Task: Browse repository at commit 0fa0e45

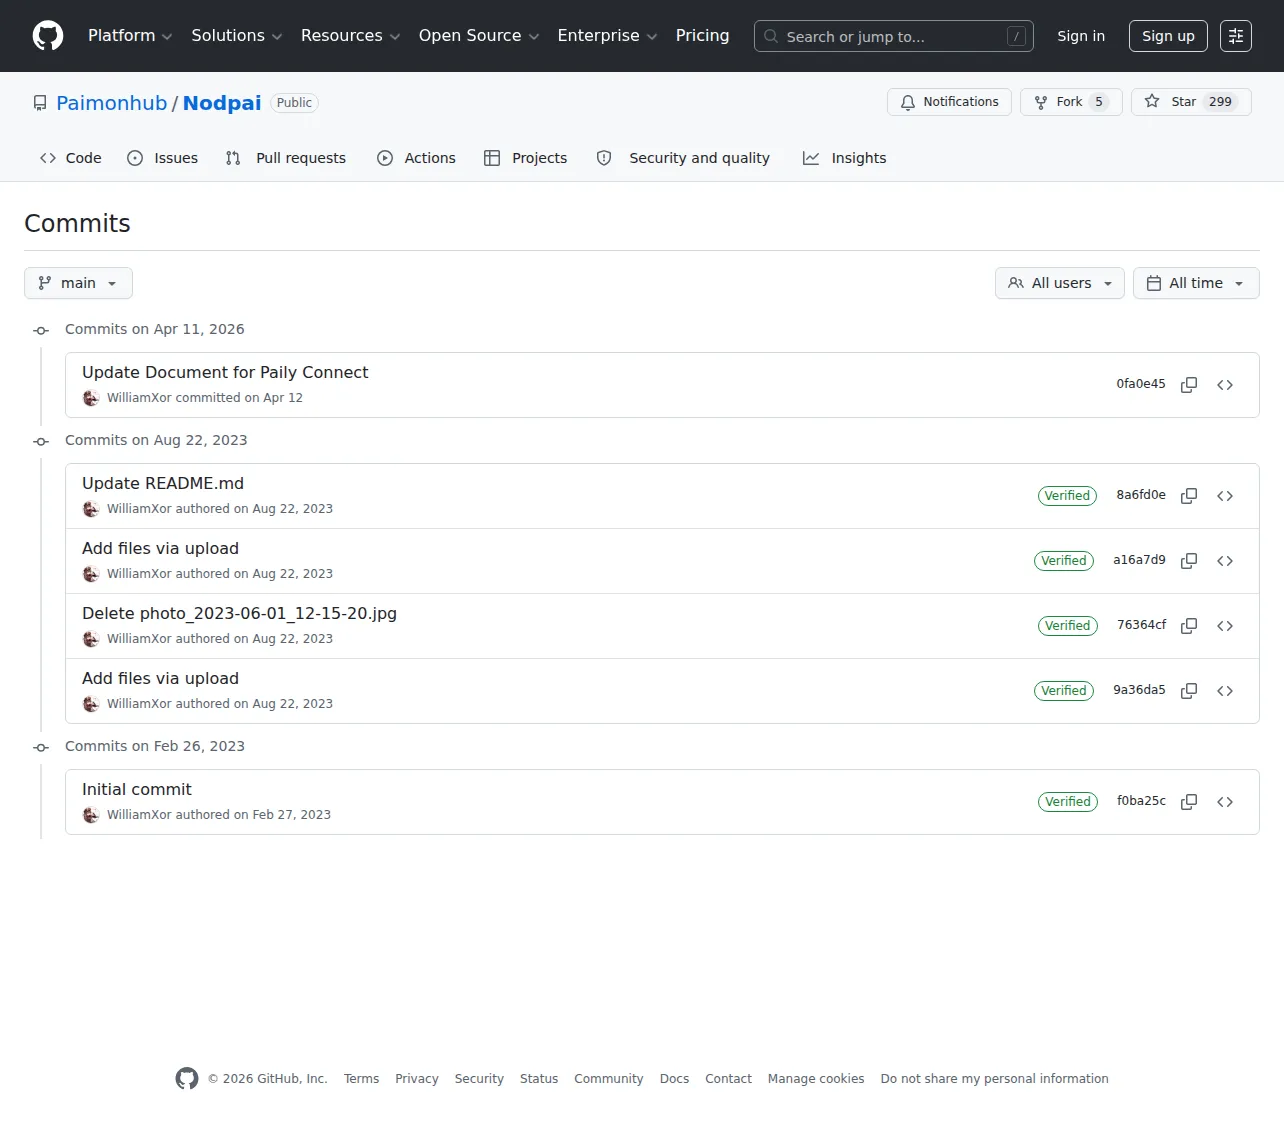Action: [1225, 385]
